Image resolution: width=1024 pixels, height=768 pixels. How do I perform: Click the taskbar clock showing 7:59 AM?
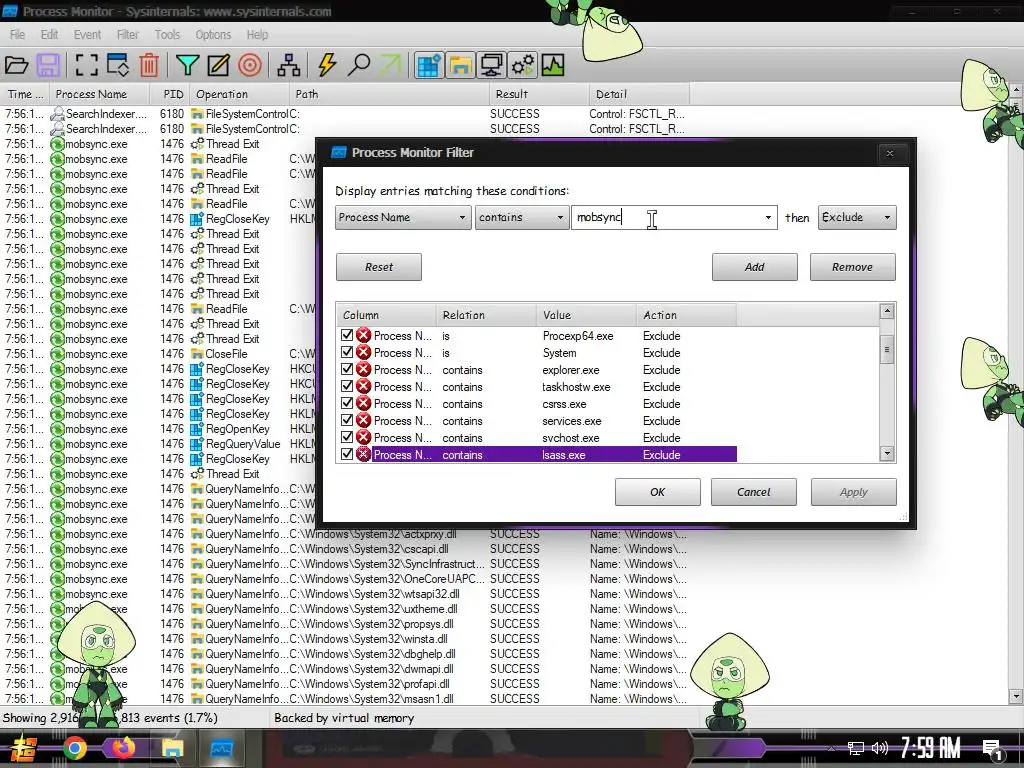(x=931, y=748)
